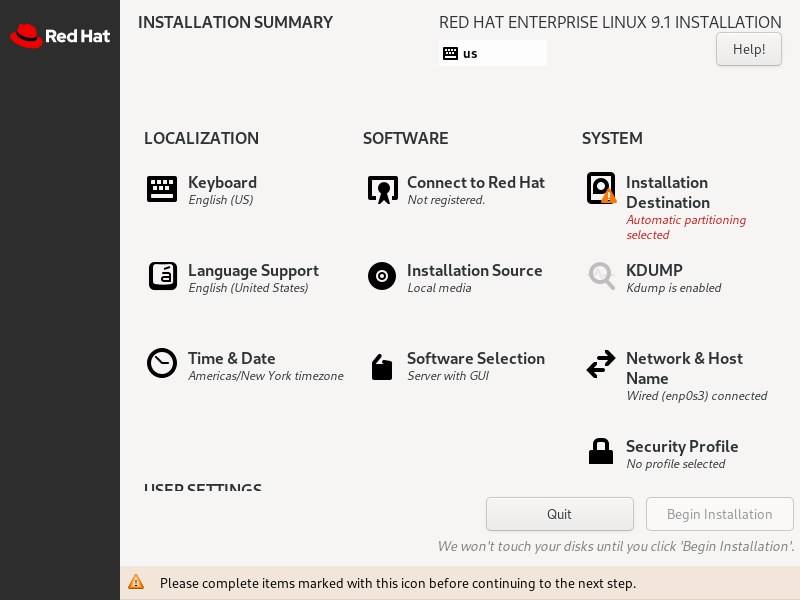The image size is (800, 600).
Task: Click 'Server with GUI' status text
Action: [x=448, y=376]
